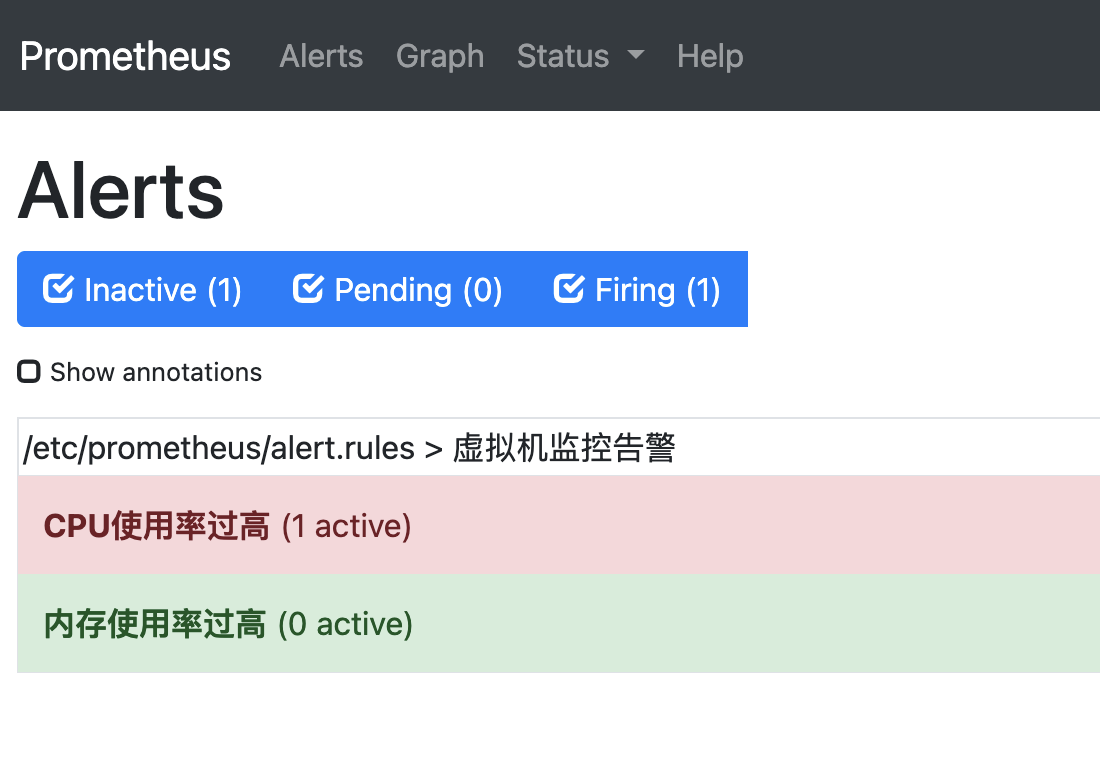Toggle the Firing (1) filter label
Viewport: 1100px width, 758px height.
point(657,290)
